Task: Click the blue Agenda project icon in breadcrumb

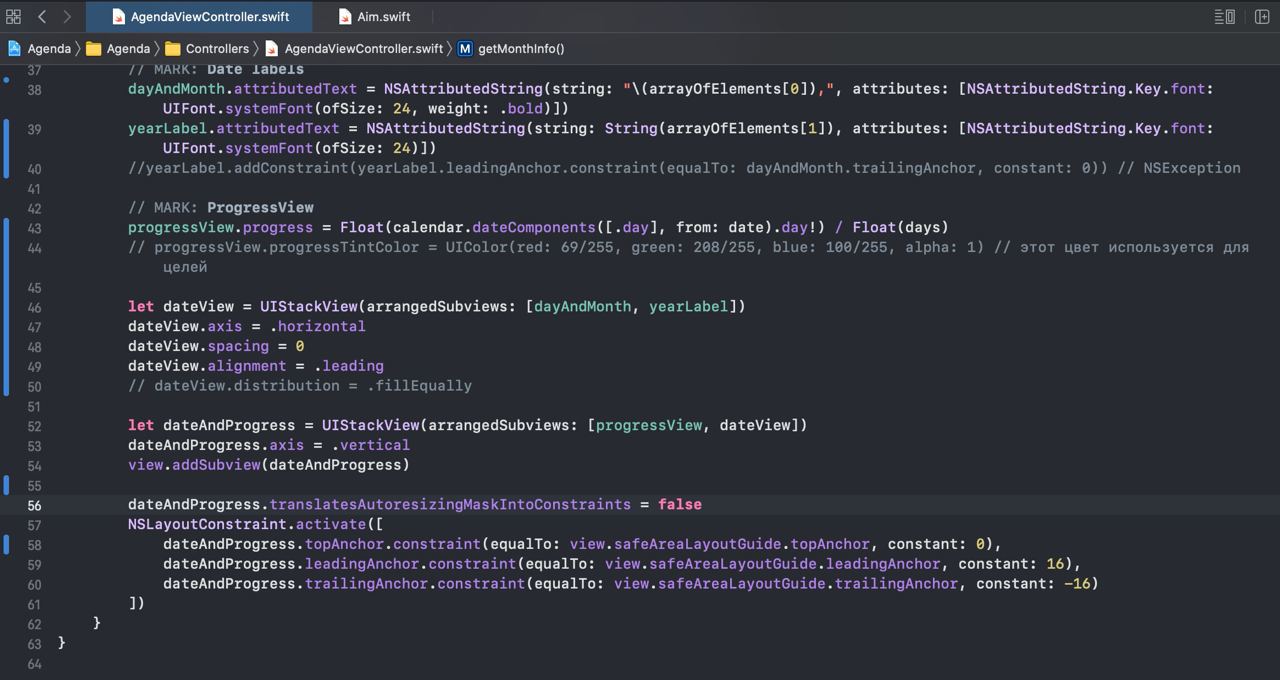Action: click(x=14, y=48)
